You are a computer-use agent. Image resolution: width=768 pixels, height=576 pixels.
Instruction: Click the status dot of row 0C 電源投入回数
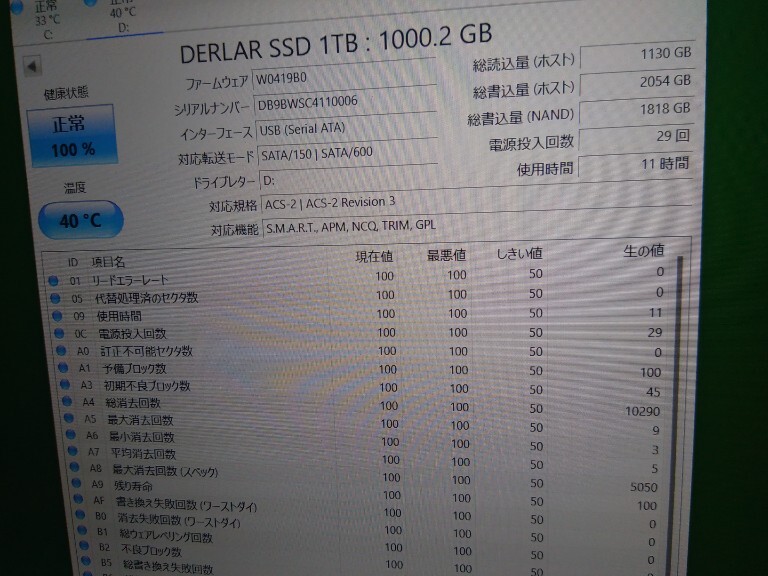59,334
